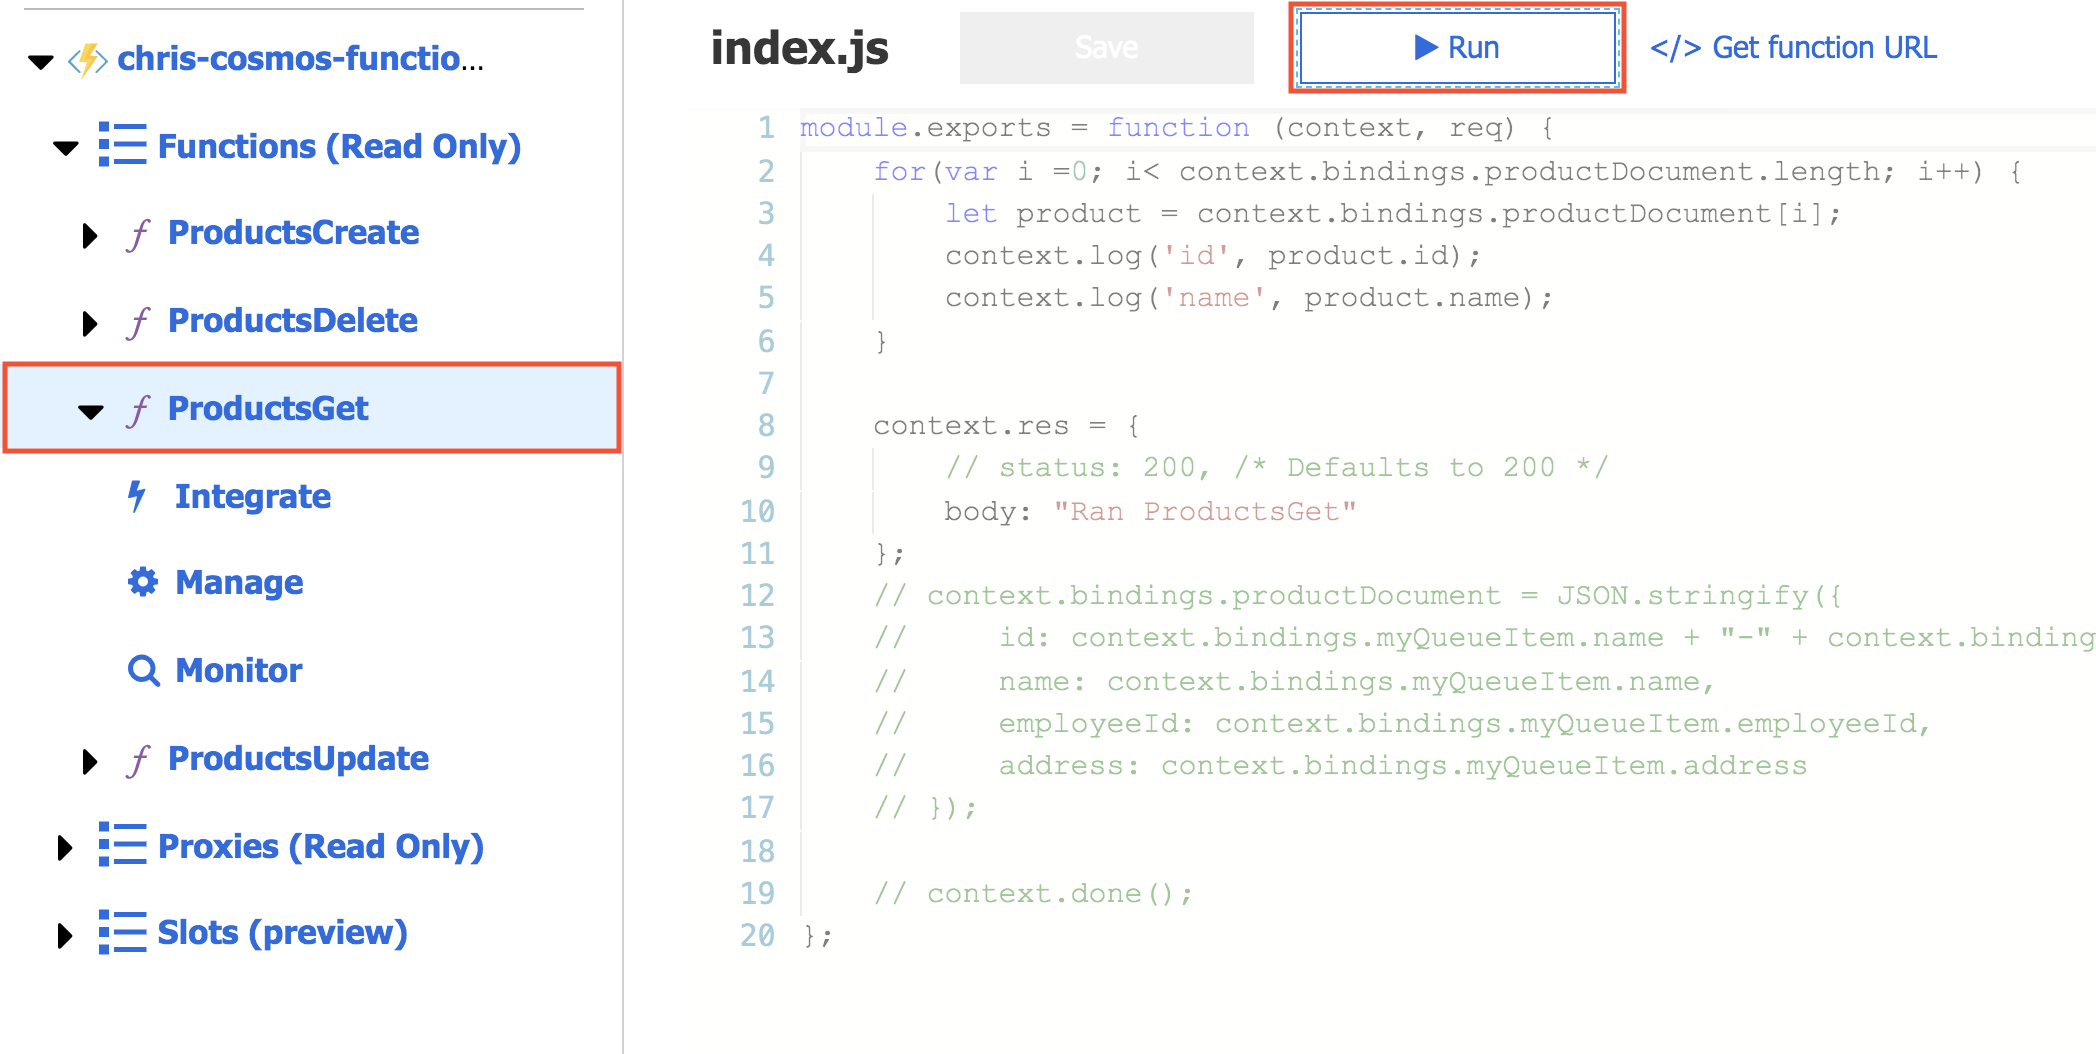Click the ProductsDelete function f icon
The width and height of the screenshot is (2096, 1054).
click(139, 322)
